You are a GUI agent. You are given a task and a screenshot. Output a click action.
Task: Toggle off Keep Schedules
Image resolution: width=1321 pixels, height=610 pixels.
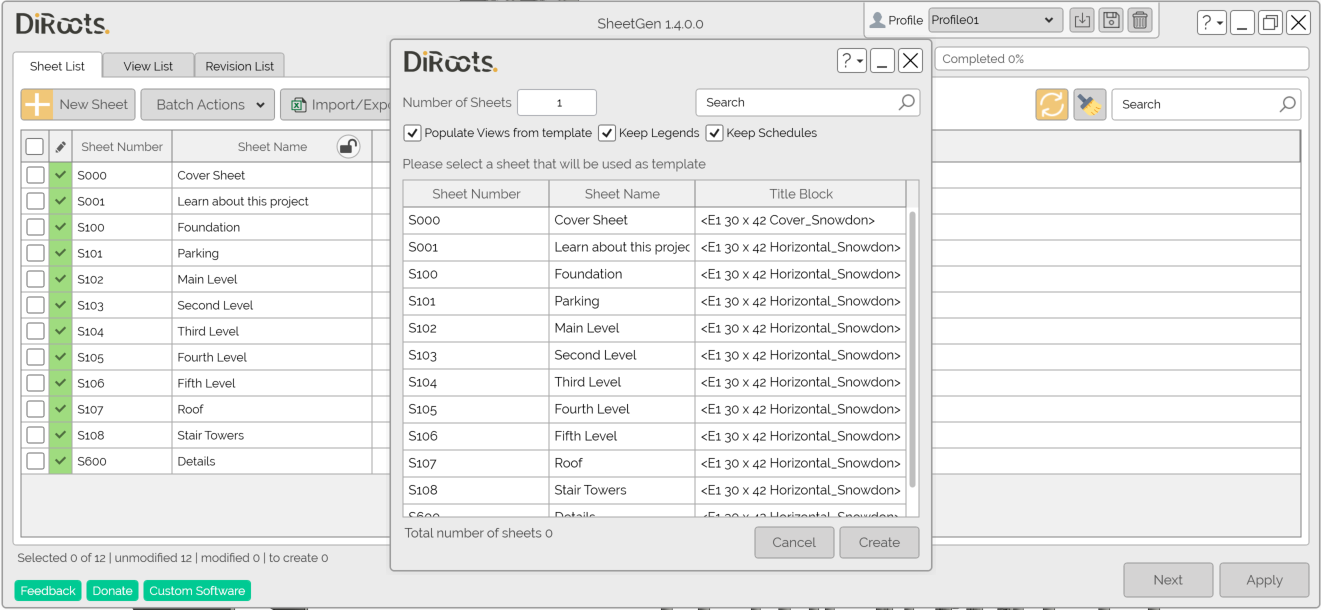click(x=714, y=132)
